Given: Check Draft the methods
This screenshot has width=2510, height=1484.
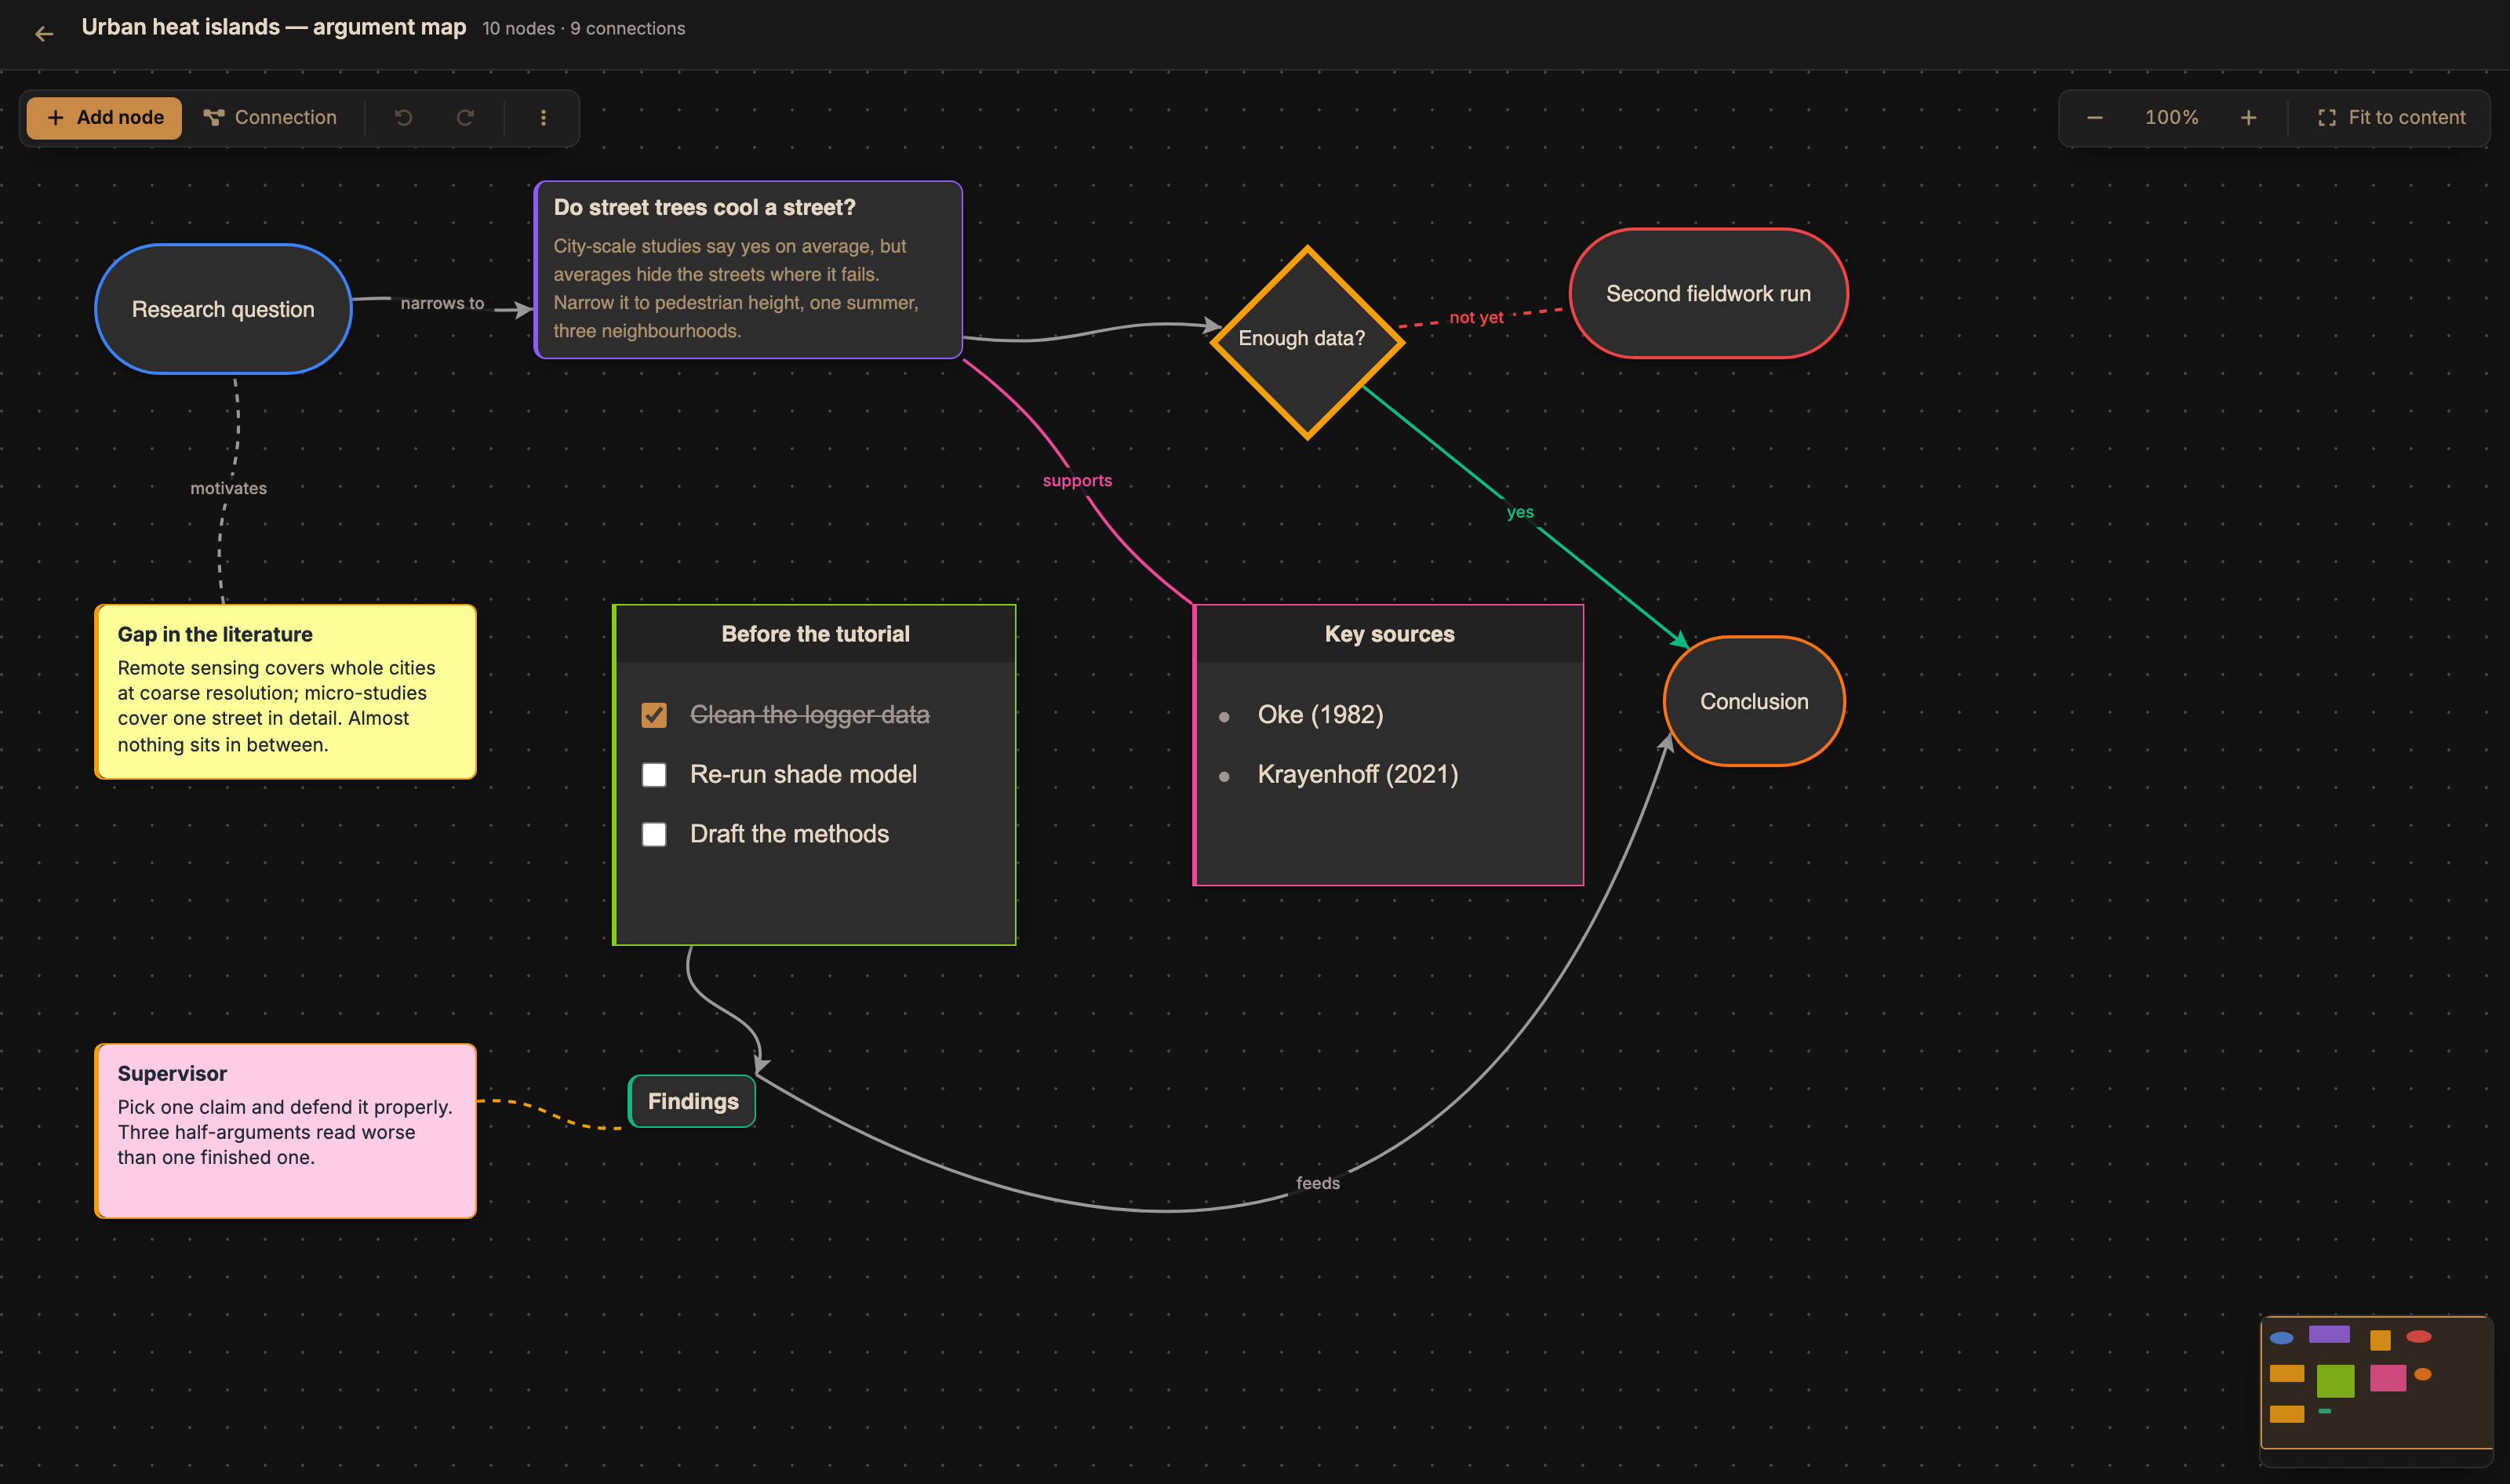Looking at the screenshot, I should point(654,834).
